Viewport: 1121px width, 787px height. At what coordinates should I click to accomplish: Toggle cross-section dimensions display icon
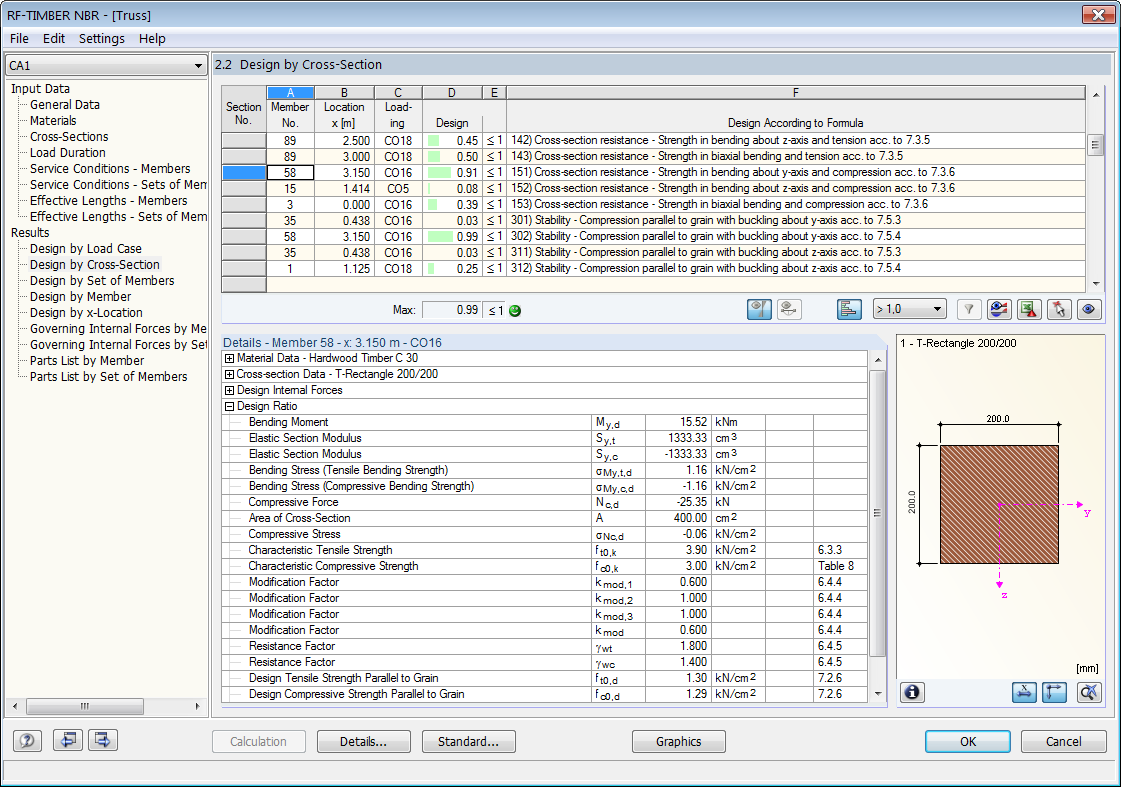pos(1024,692)
